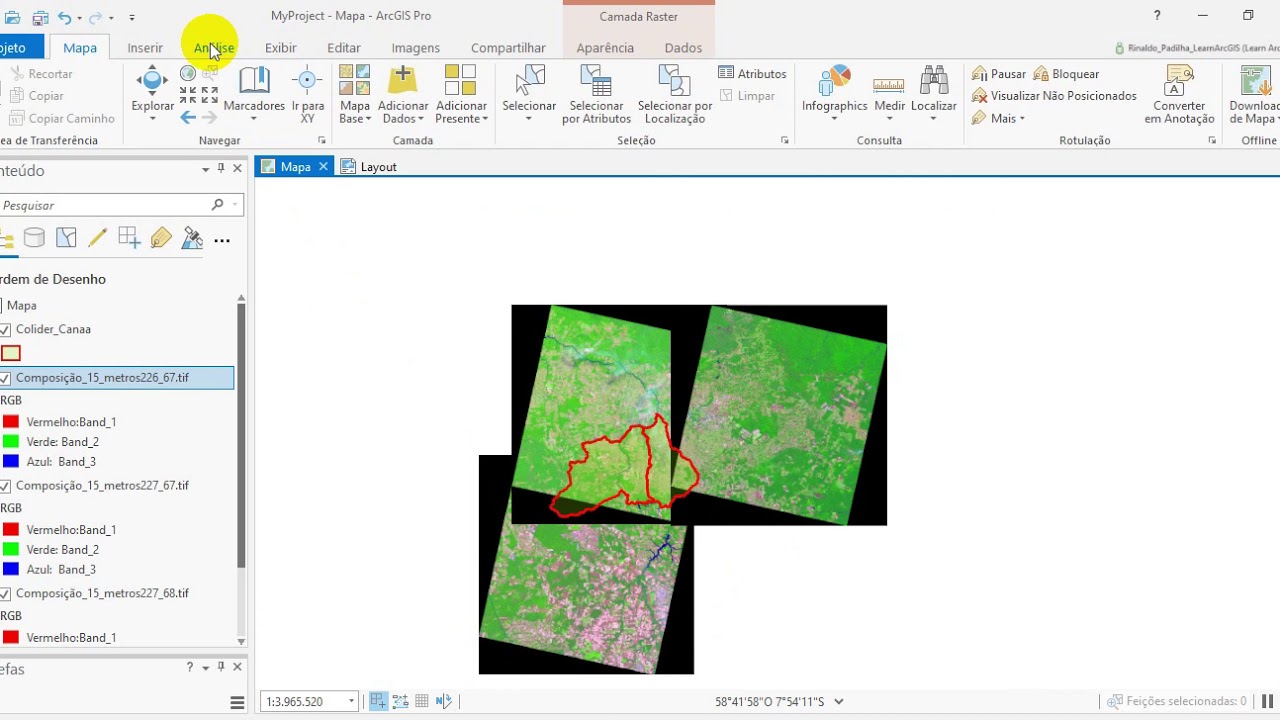Click the Bloquear labels button
This screenshot has width=1280, height=720.
tap(1067, 74)
